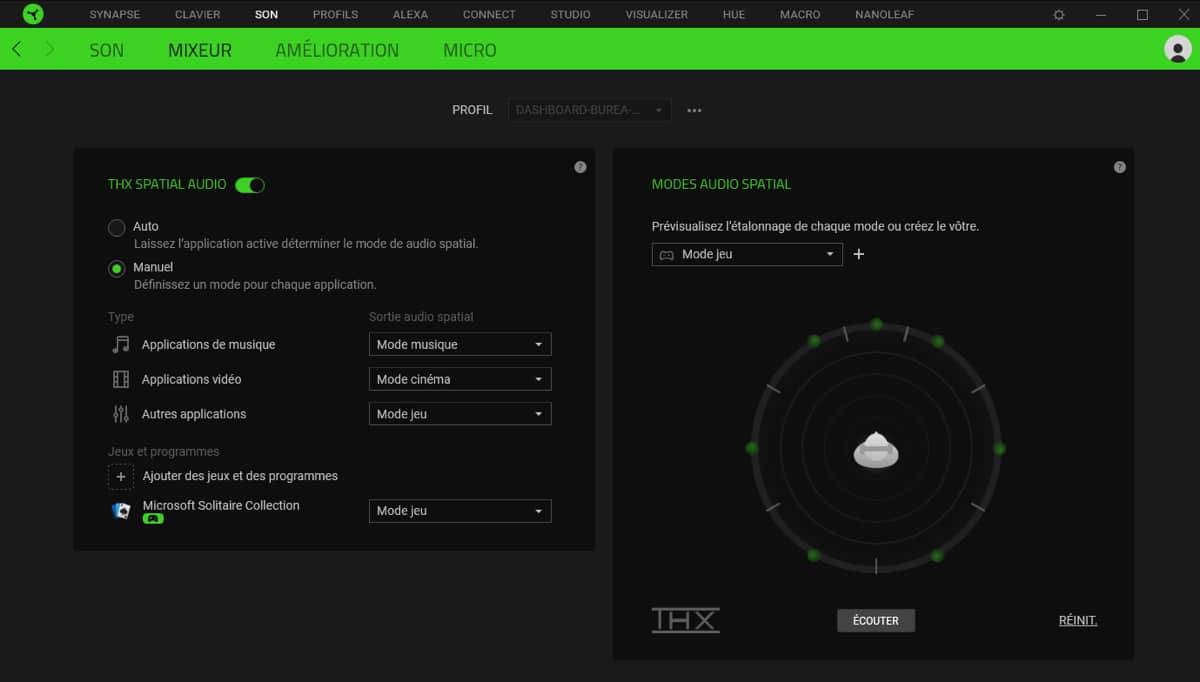Click the rear-left speaker dot
This screenshot has height=682, width=1200.
813,555
